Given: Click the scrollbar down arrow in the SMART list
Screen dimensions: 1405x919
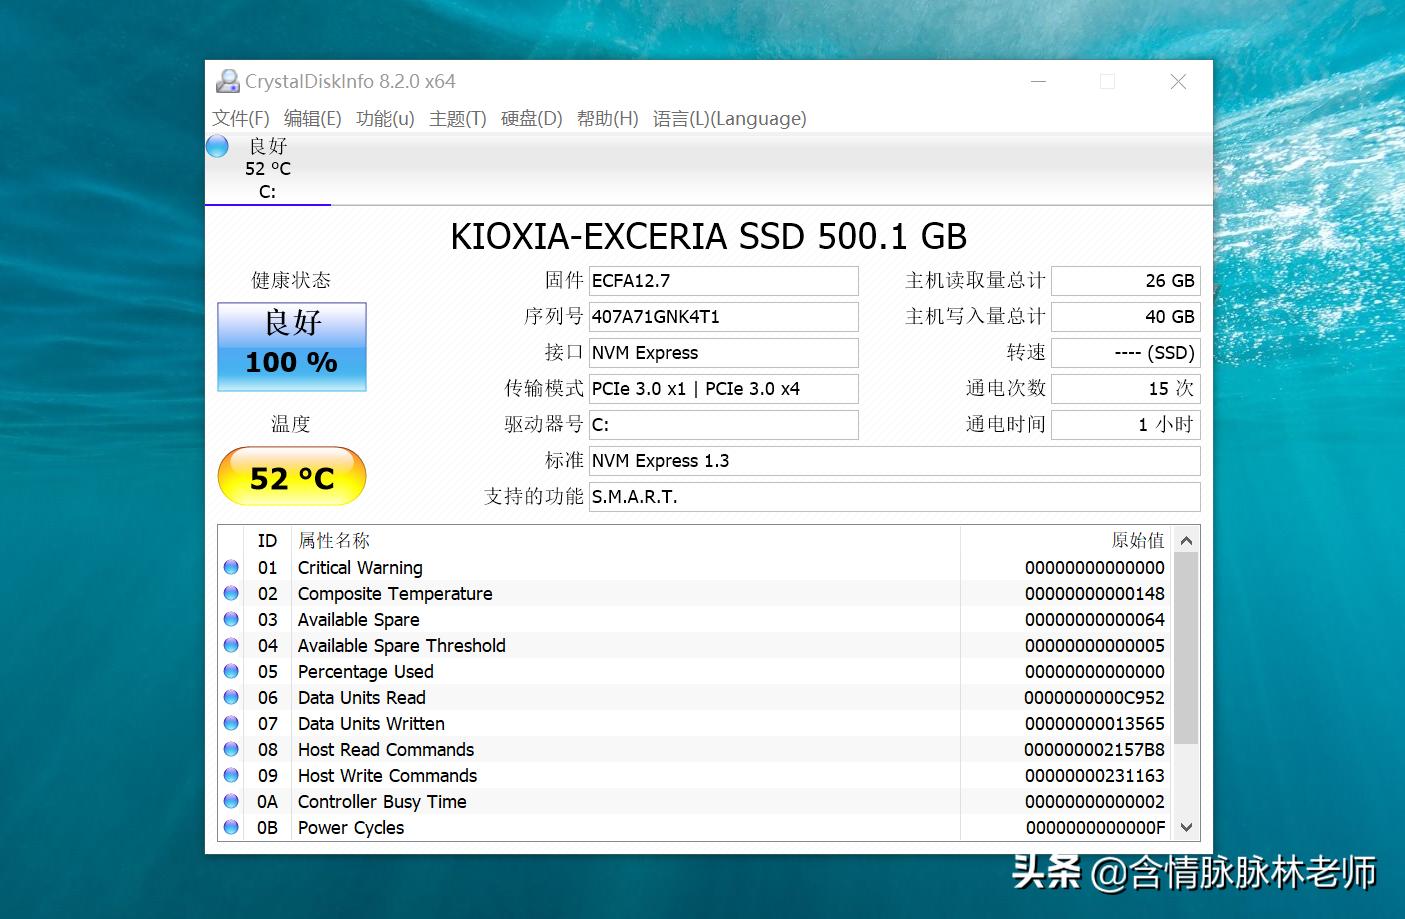Looking at the screenshot, I should pos(1186,827).
